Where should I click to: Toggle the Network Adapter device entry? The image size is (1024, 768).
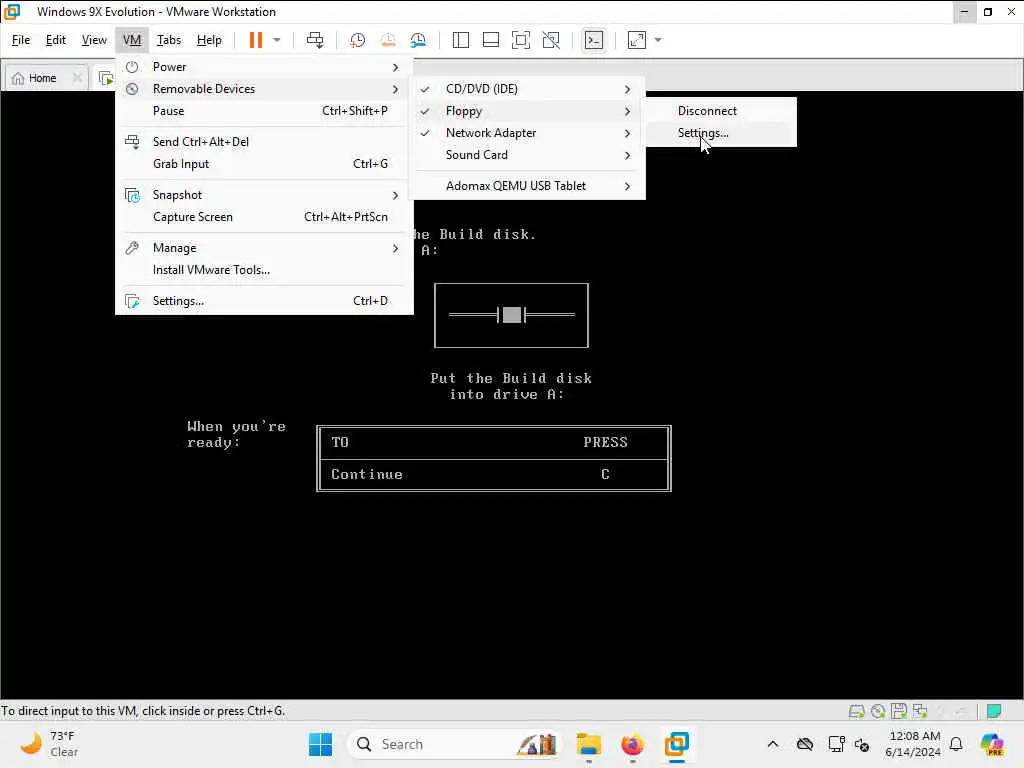click(x=529, y=133)
